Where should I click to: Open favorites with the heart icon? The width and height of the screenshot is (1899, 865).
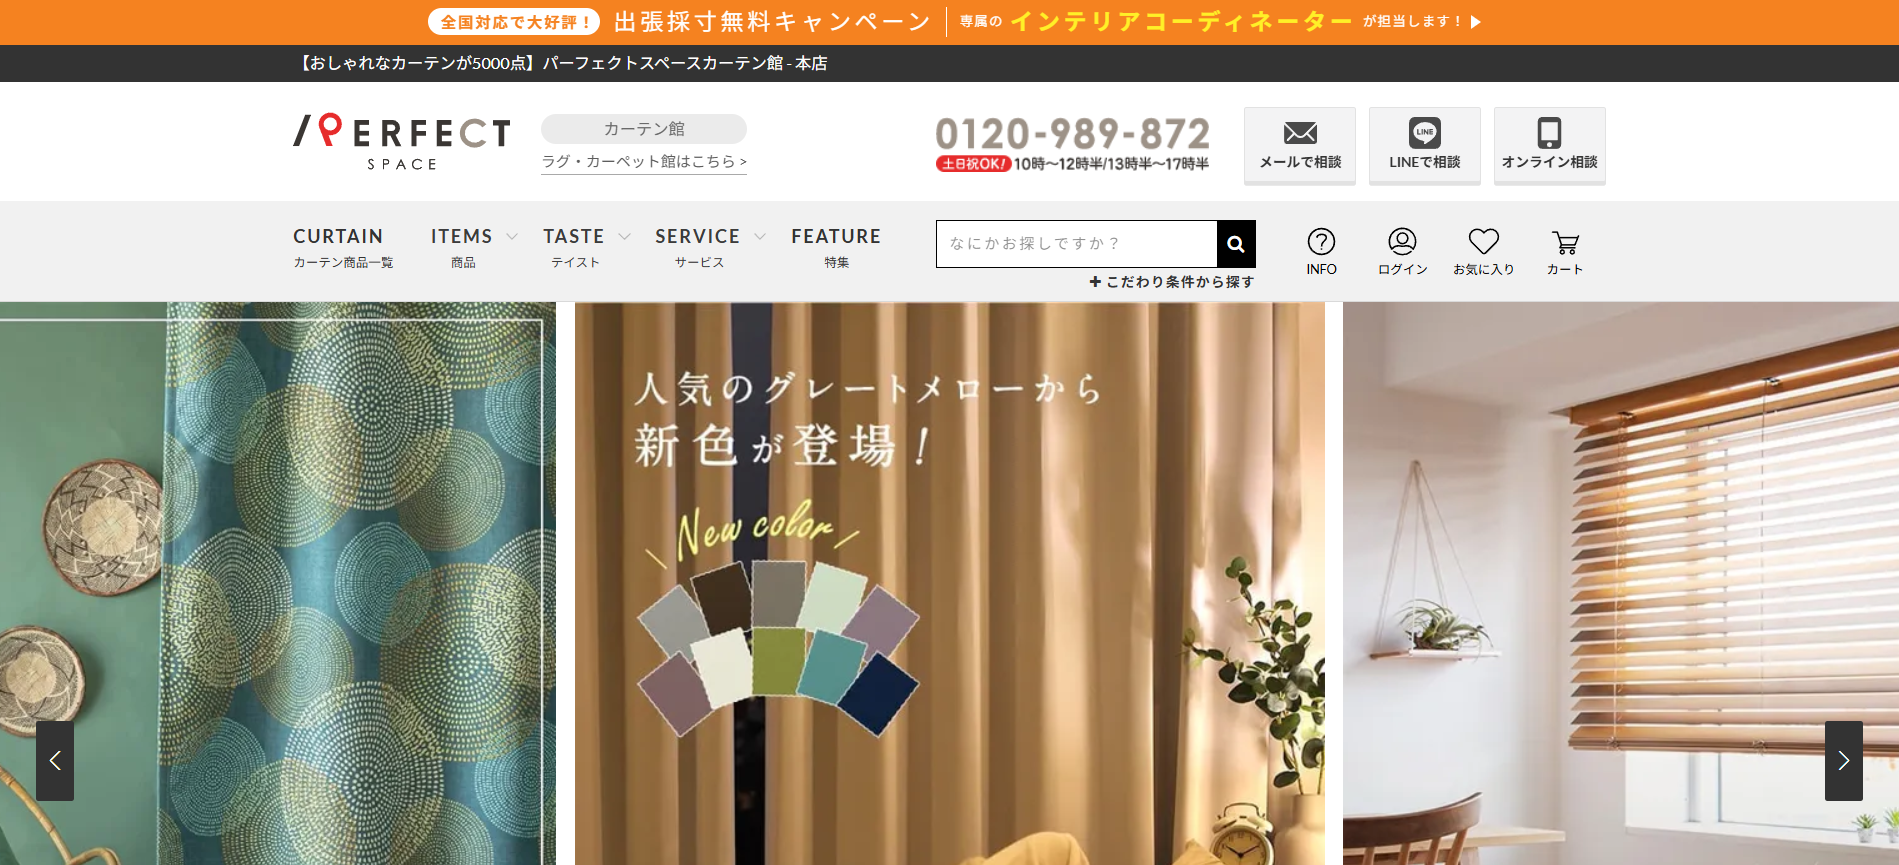pyautogui.click(x=1483, y=242)
